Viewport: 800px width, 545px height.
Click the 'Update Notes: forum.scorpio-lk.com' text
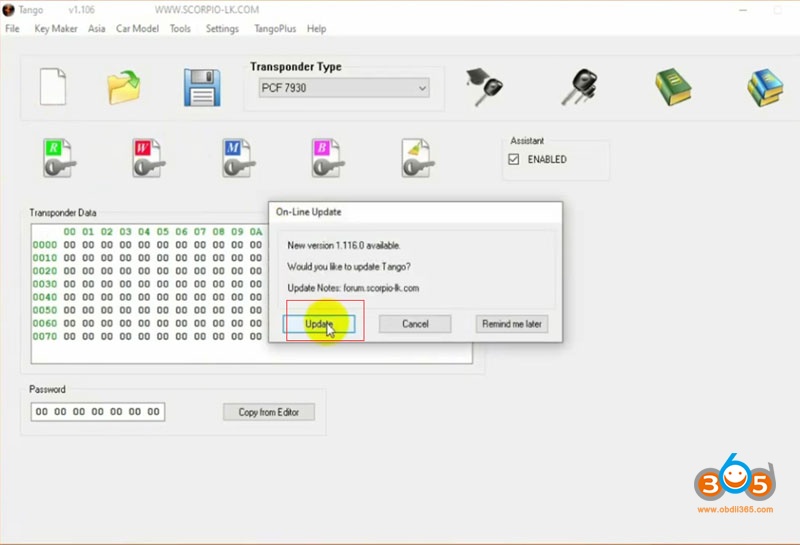353,288
